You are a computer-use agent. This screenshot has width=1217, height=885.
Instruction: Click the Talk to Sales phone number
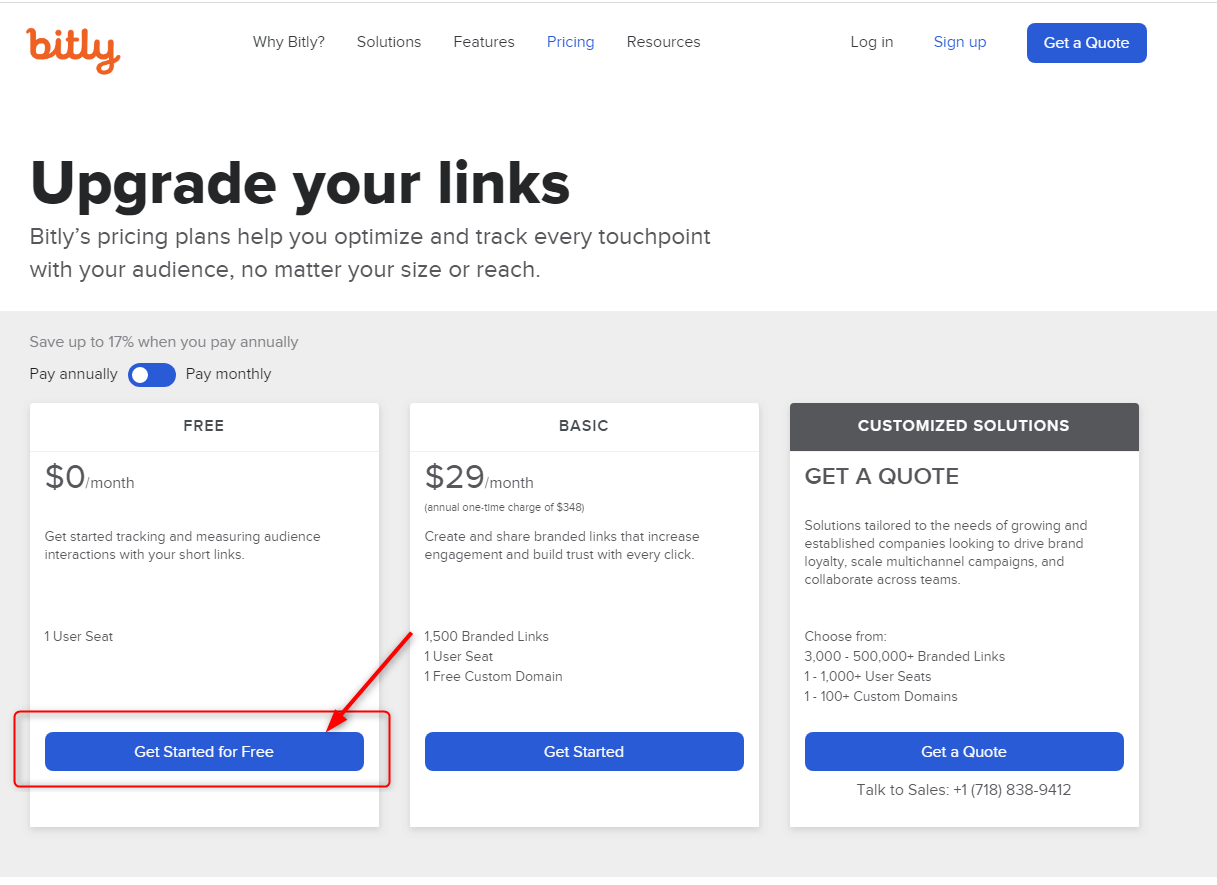coord(1012,790)
